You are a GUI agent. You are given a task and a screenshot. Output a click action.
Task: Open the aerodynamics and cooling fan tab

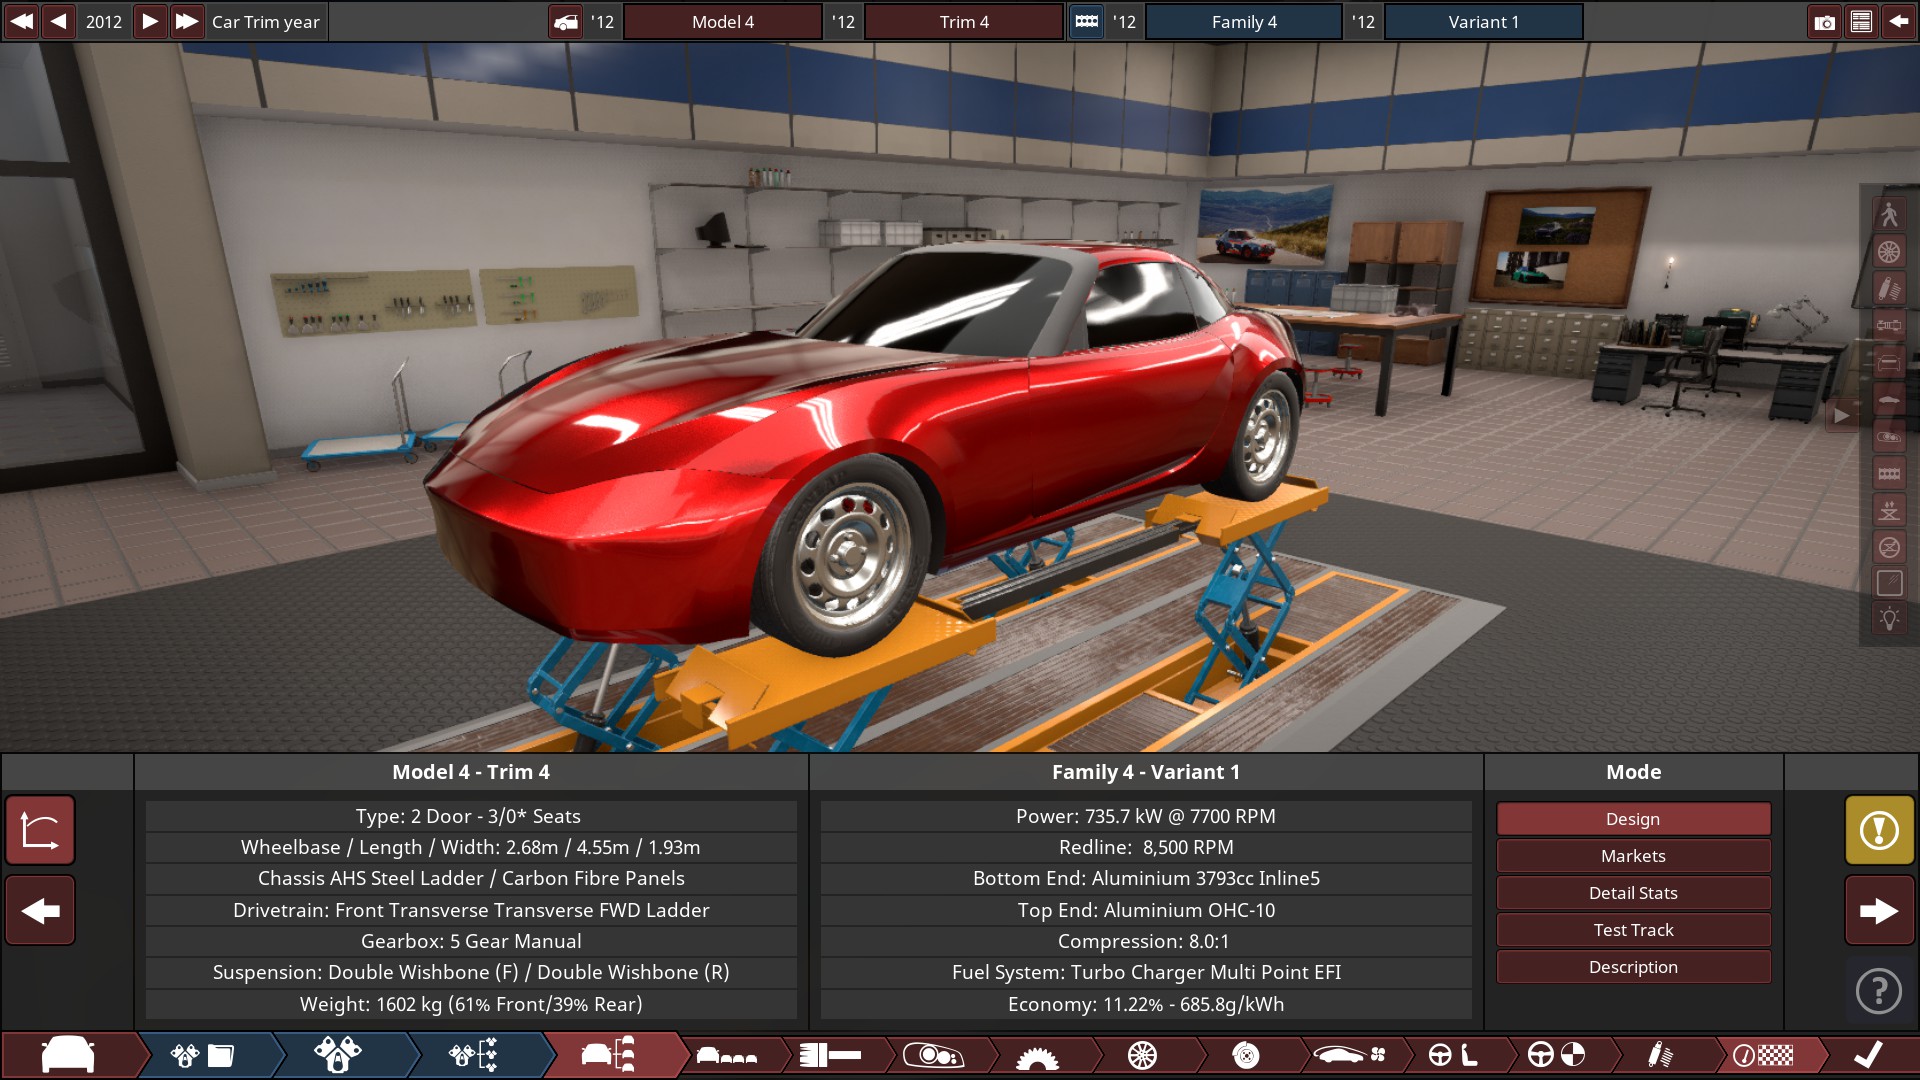(1350, 1055)
